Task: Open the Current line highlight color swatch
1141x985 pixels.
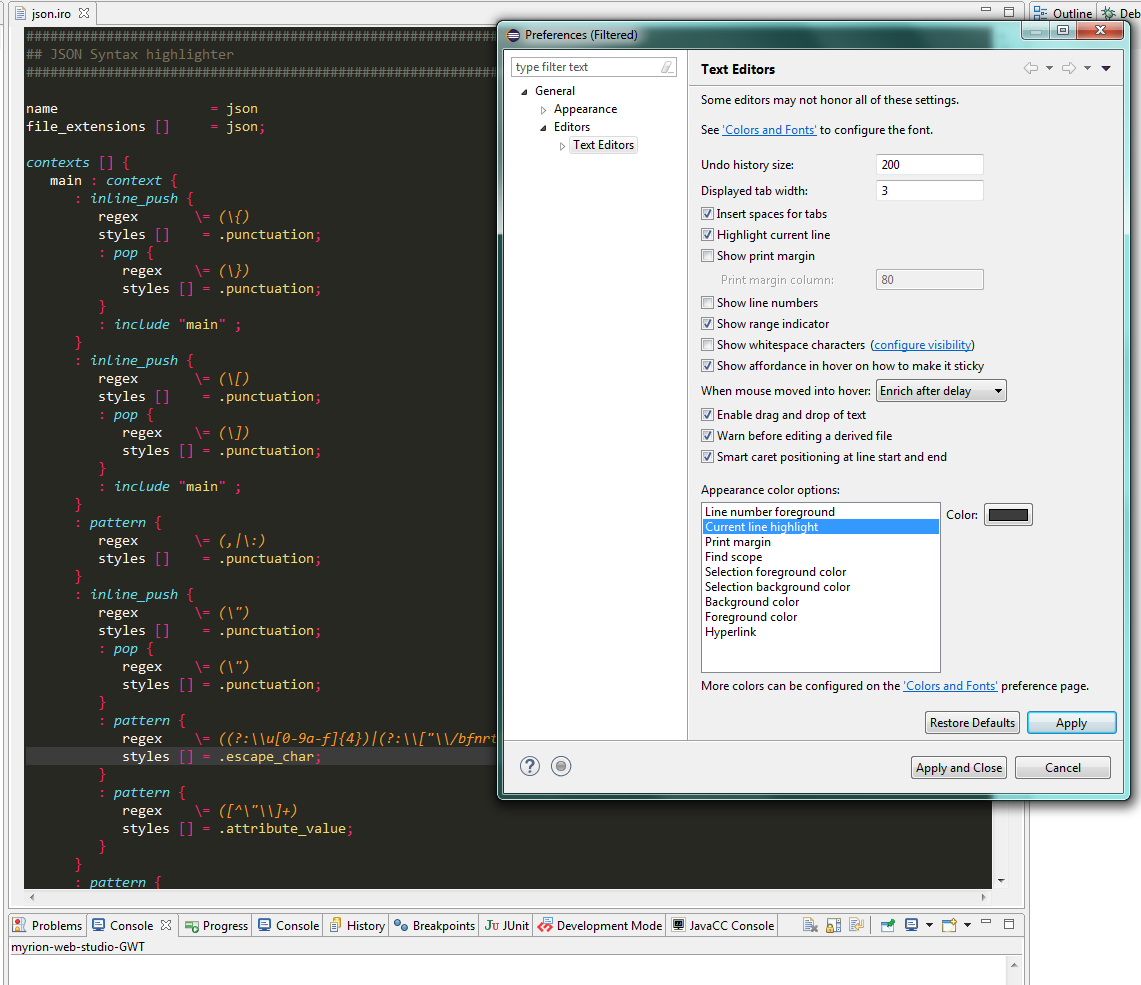Action: tap(1008, 514)
